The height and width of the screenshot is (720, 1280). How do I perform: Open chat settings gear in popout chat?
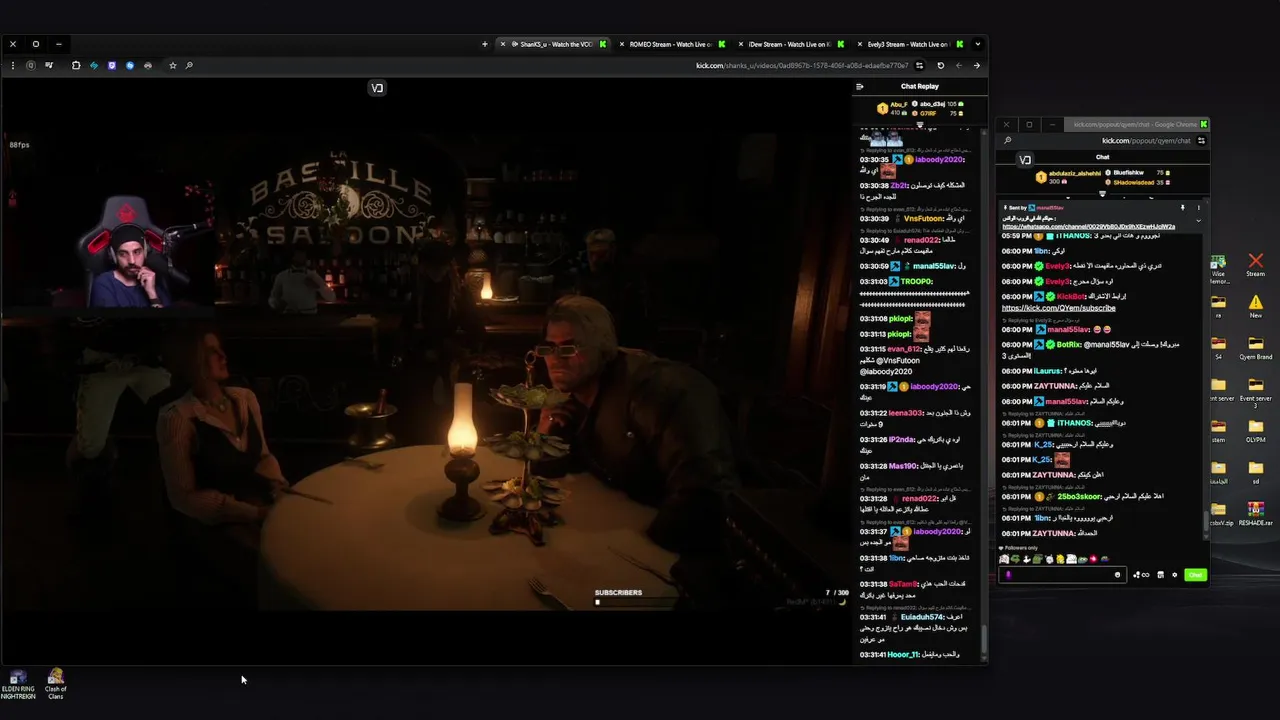pos(1174,575)
